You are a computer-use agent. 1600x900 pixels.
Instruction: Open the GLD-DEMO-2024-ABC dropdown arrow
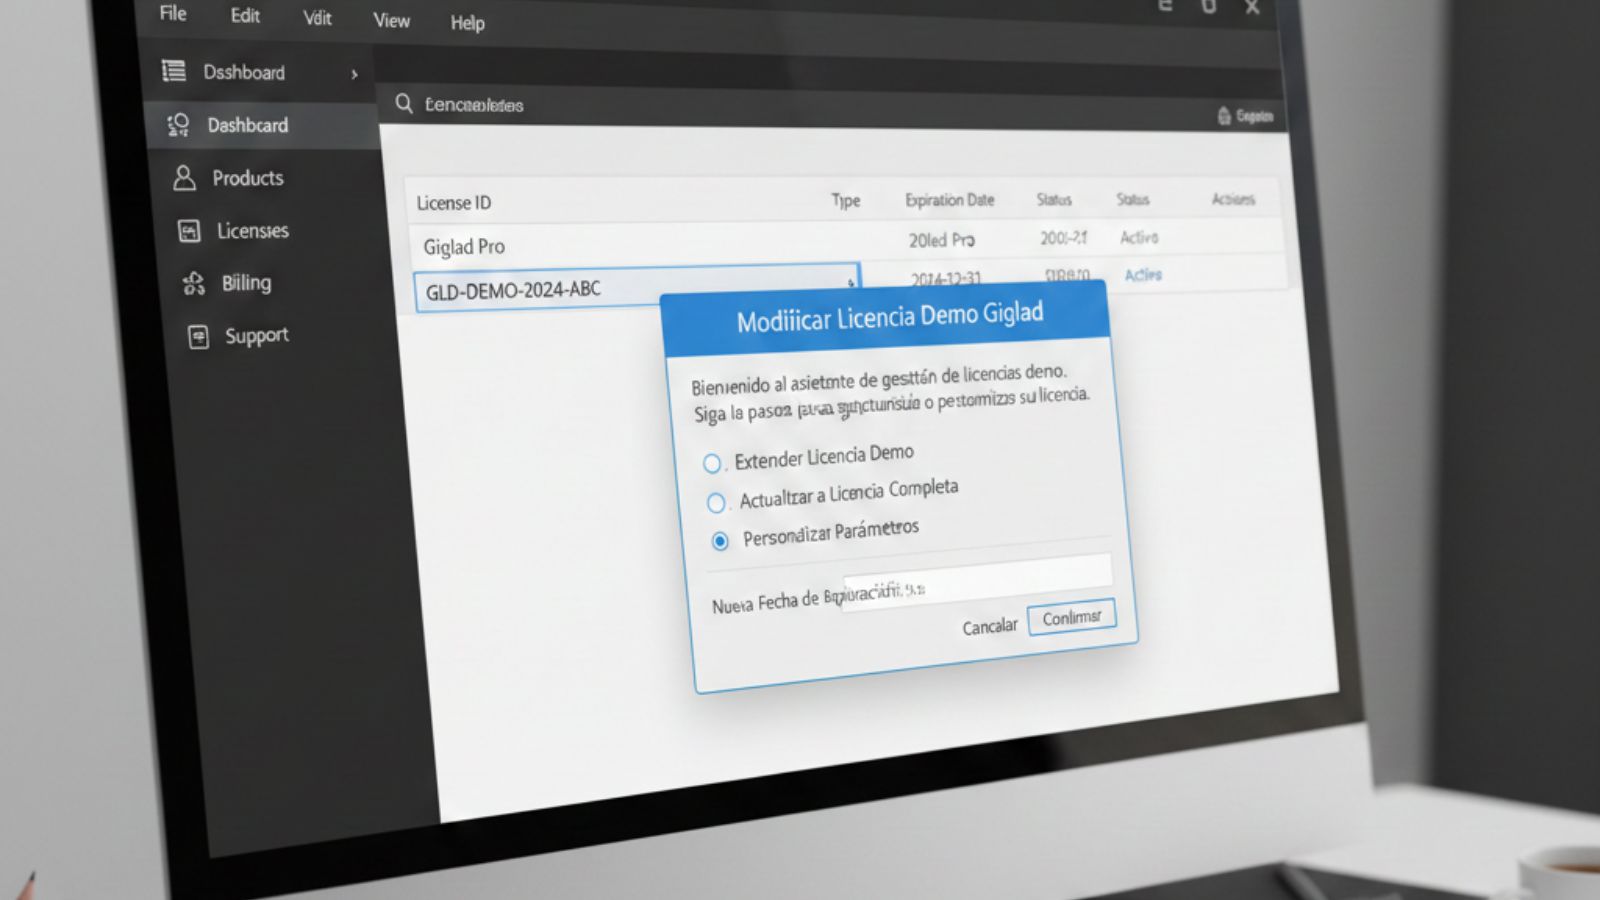(851, 282)
